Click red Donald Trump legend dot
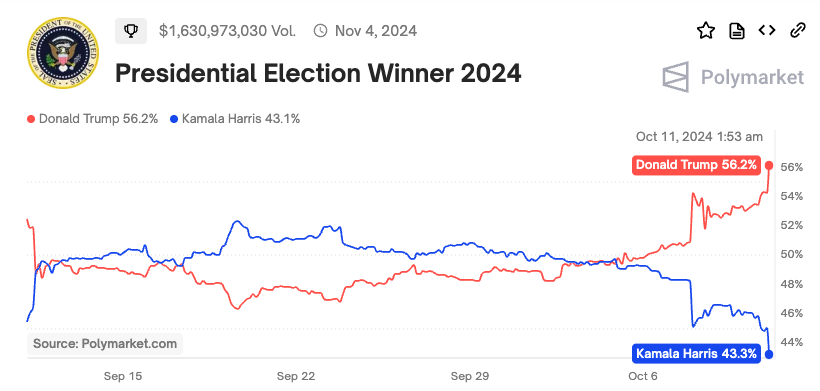Viewport: 820px width, 391px height. (31, 119)
